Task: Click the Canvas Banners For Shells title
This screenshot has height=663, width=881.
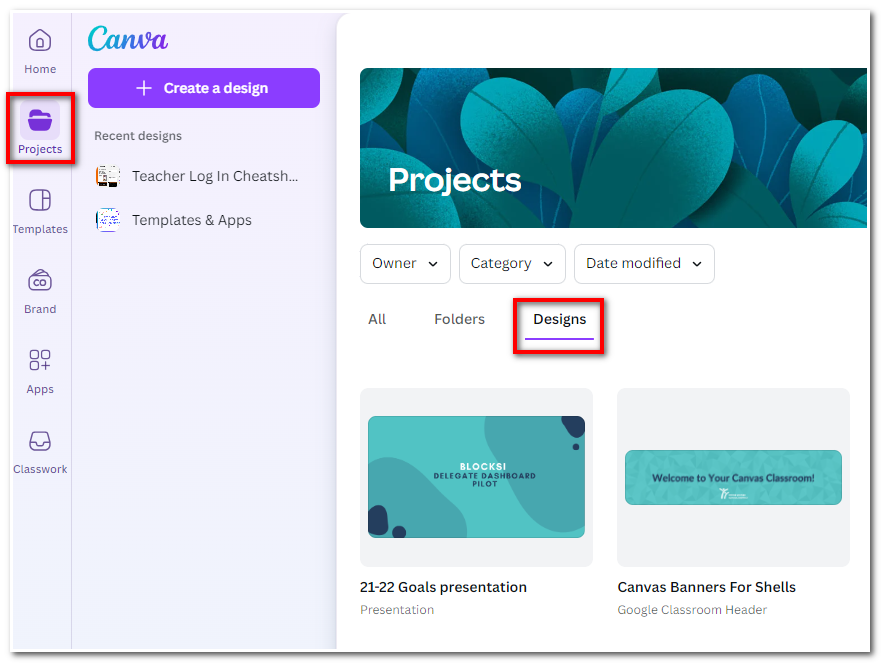Action: tap(707, 587)
